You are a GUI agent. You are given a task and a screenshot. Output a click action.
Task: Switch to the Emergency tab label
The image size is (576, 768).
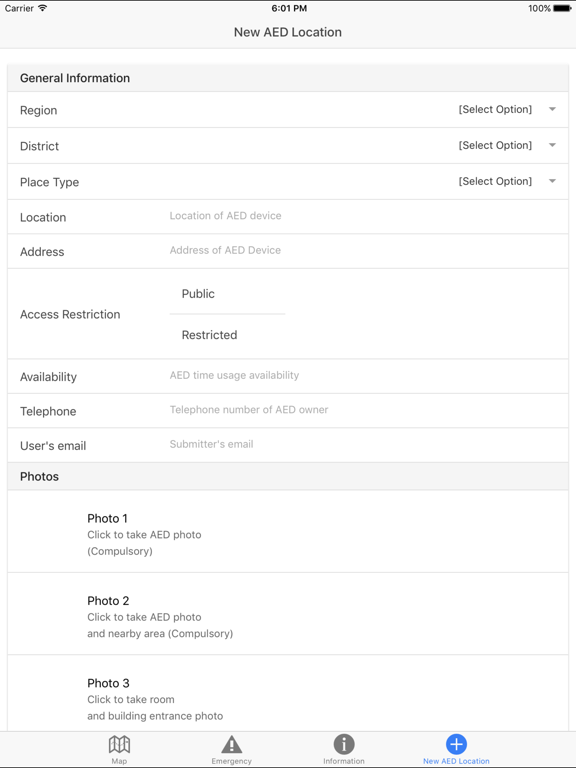point(231,761)
